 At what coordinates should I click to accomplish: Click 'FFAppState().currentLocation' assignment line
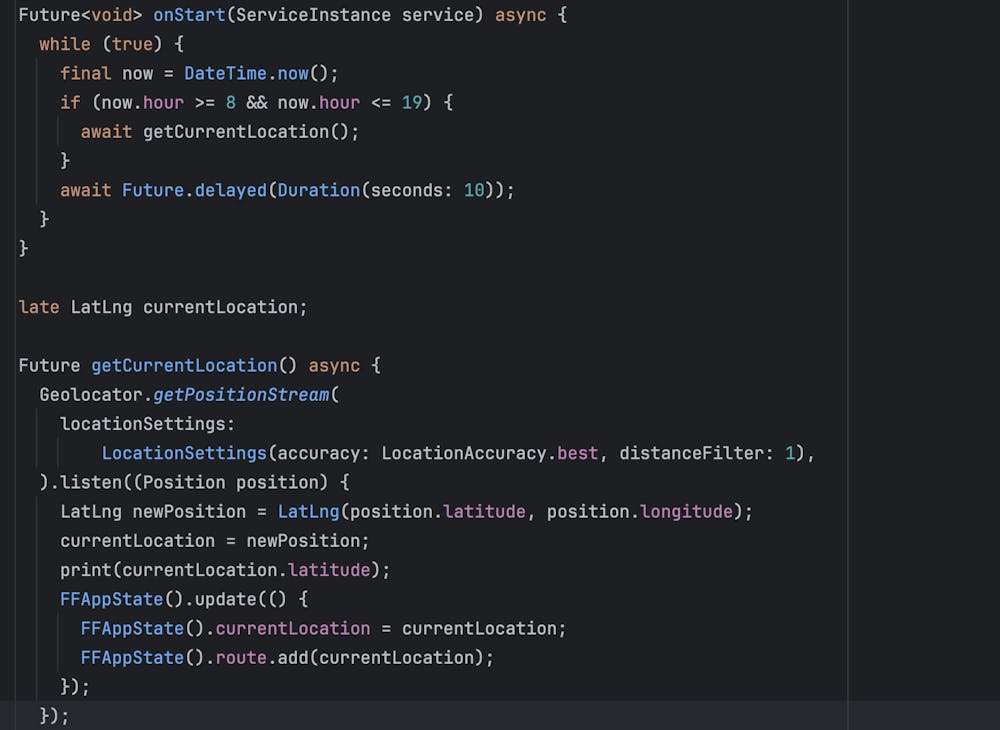(x=323, y=629)
